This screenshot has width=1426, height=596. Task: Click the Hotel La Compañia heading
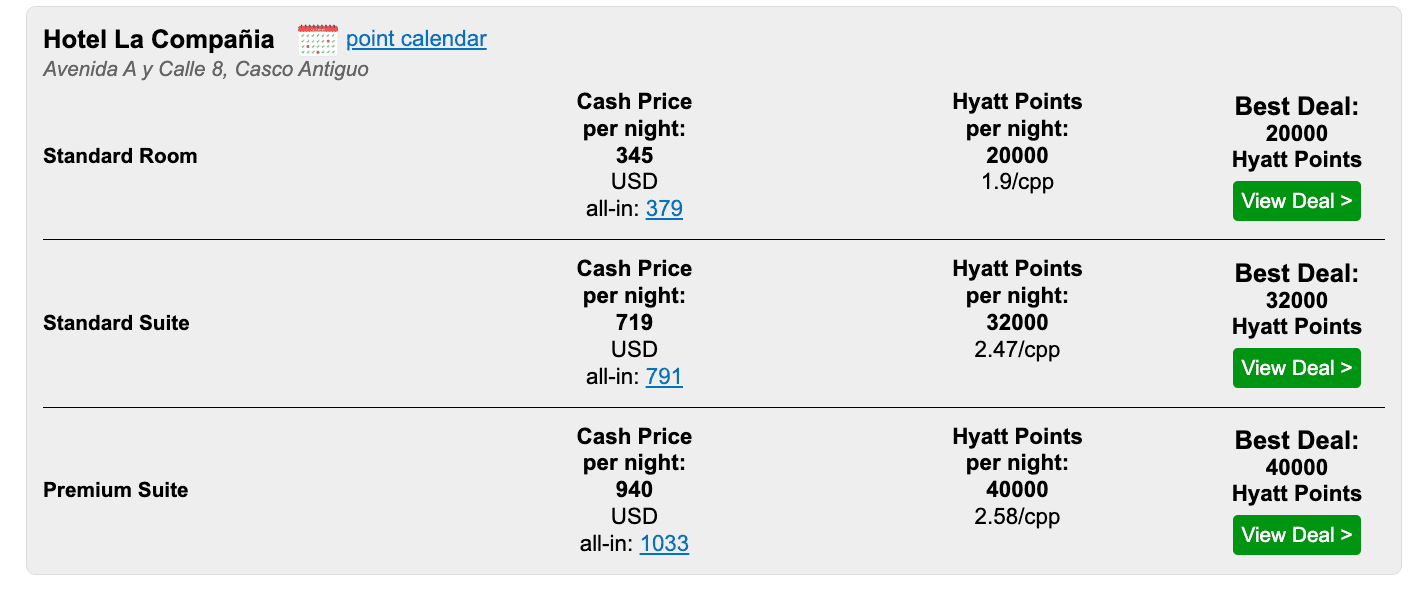tap(159, 39)
